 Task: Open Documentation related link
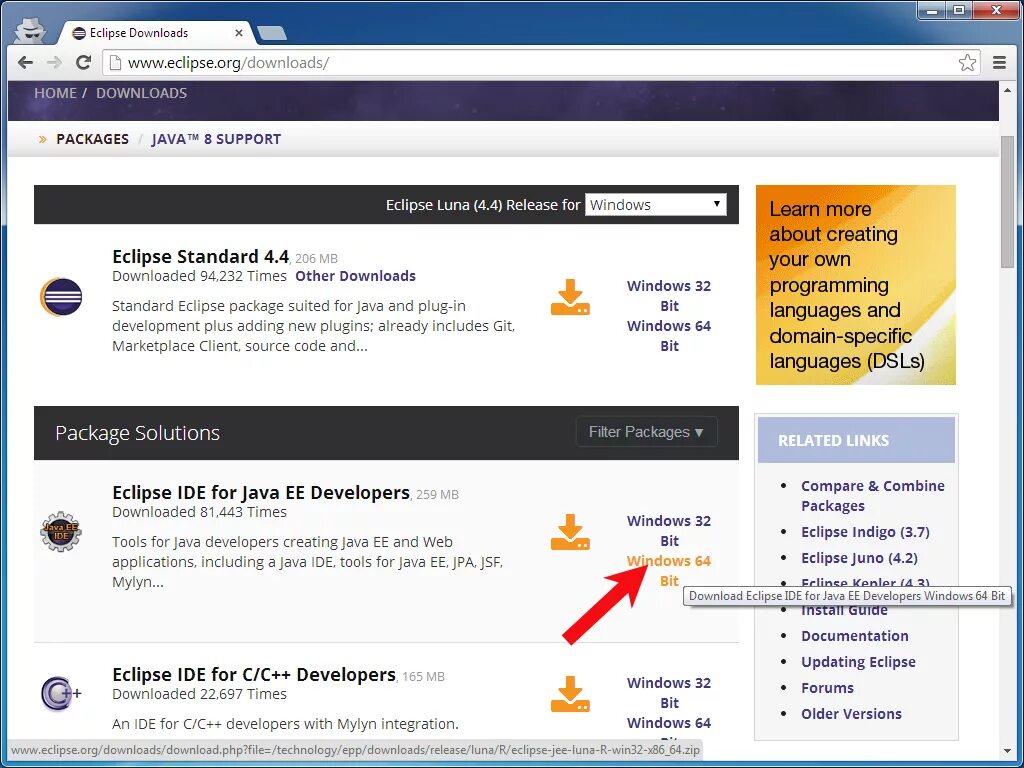(855, 636)
